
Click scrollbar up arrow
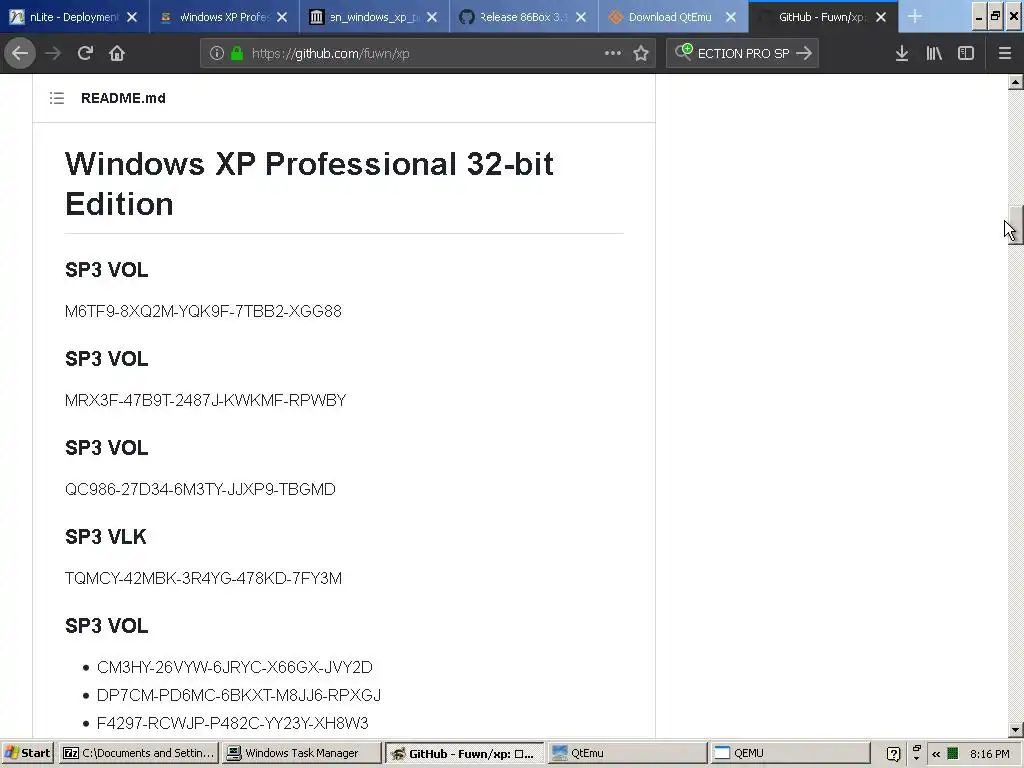(x=1015, y=82)
